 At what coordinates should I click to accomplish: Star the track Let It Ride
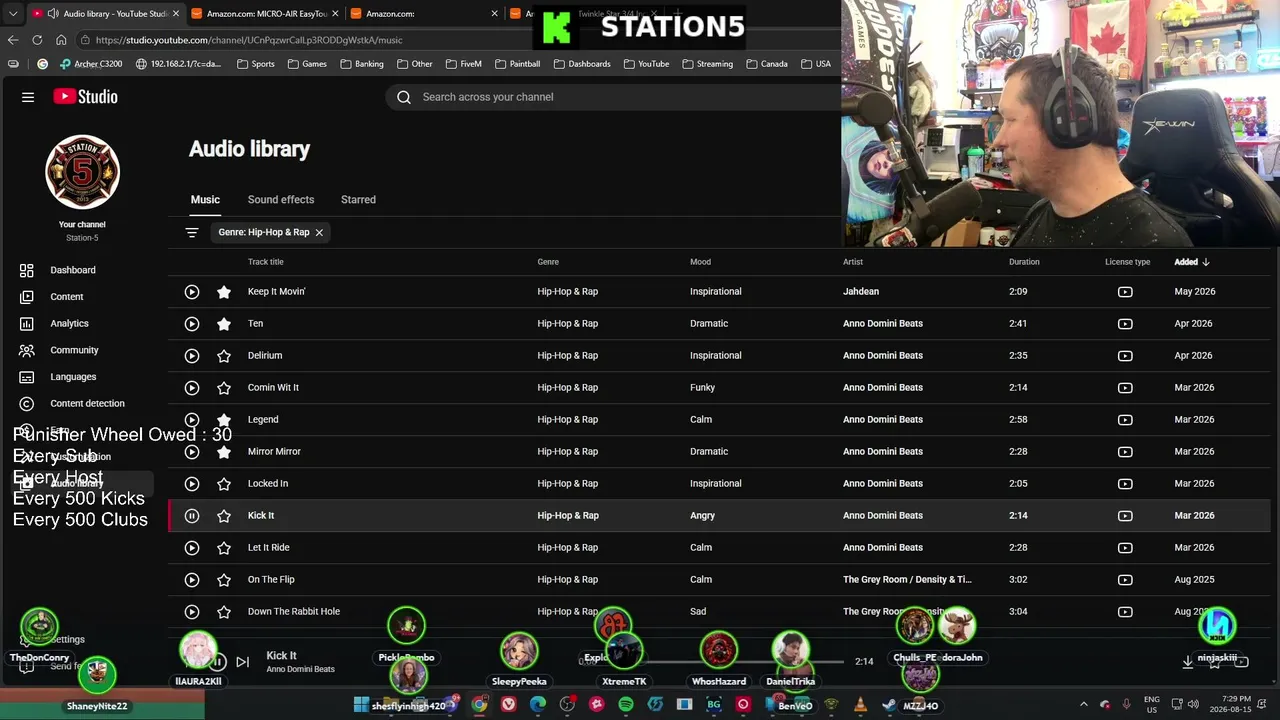pyautogui.click(x=224, y=548)
